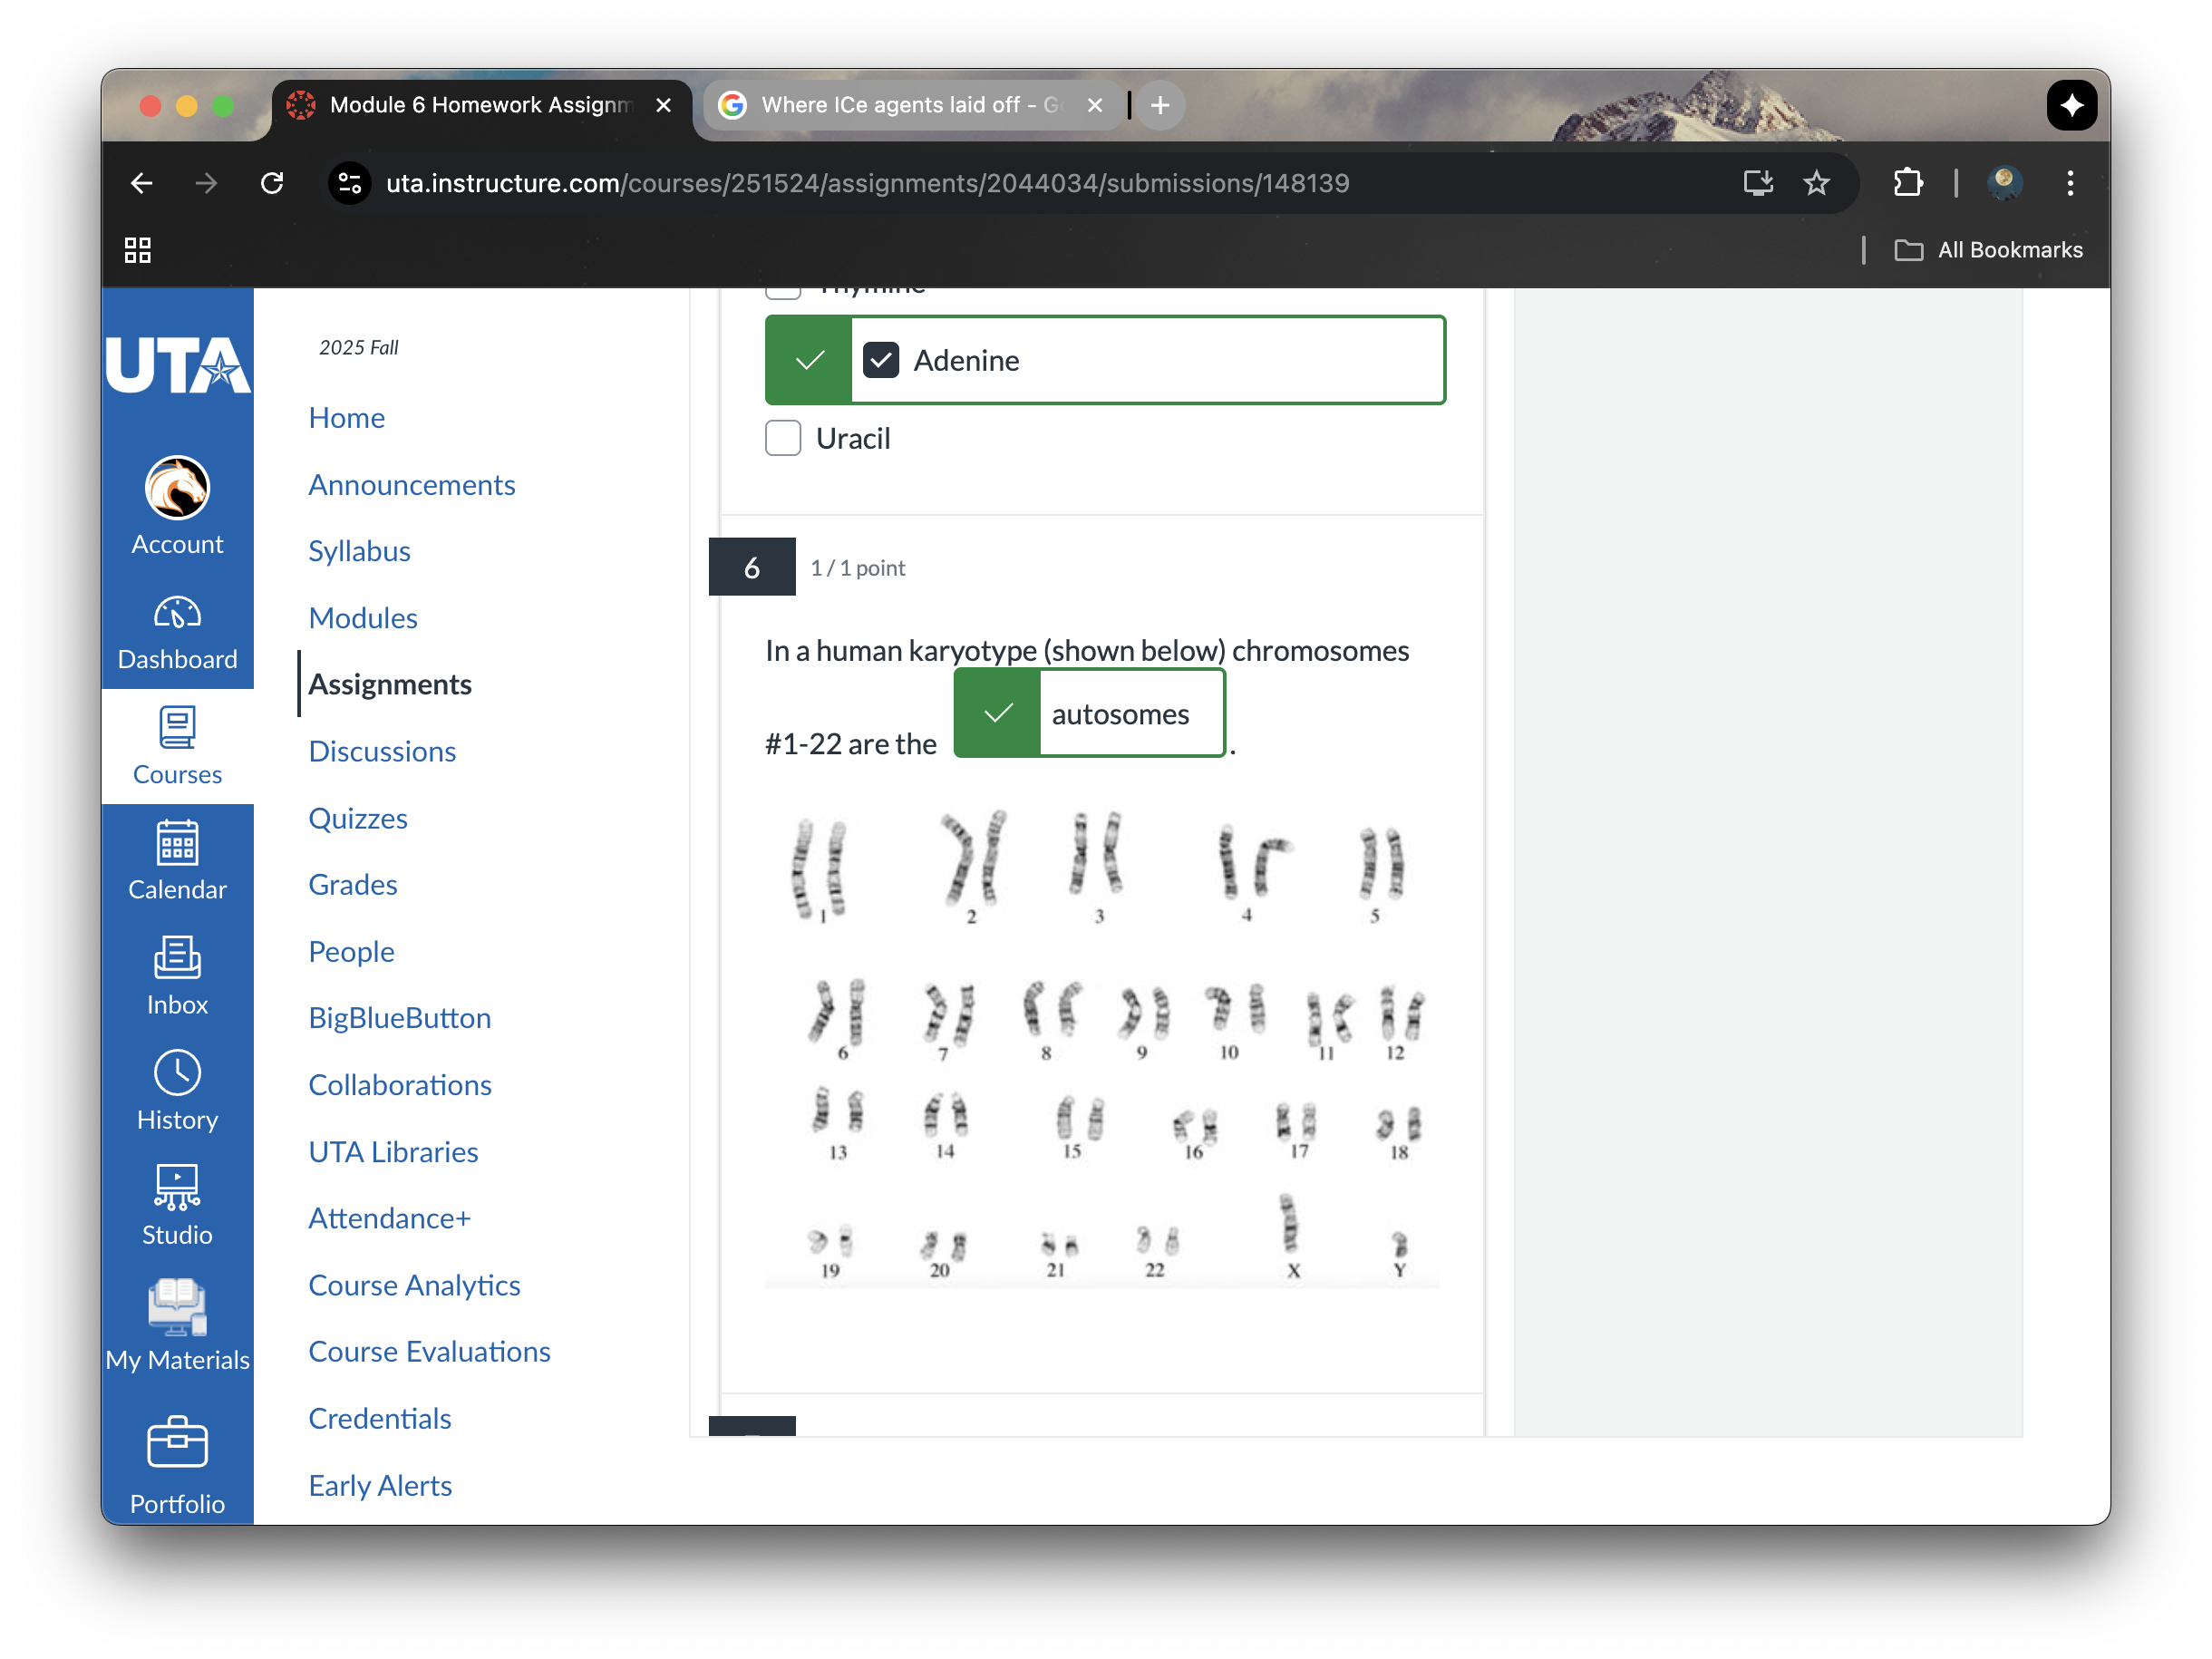Open the browser Extensions puzzle icon
This screenshot has height=1659, width=2212.
[x=1907, y=183]
